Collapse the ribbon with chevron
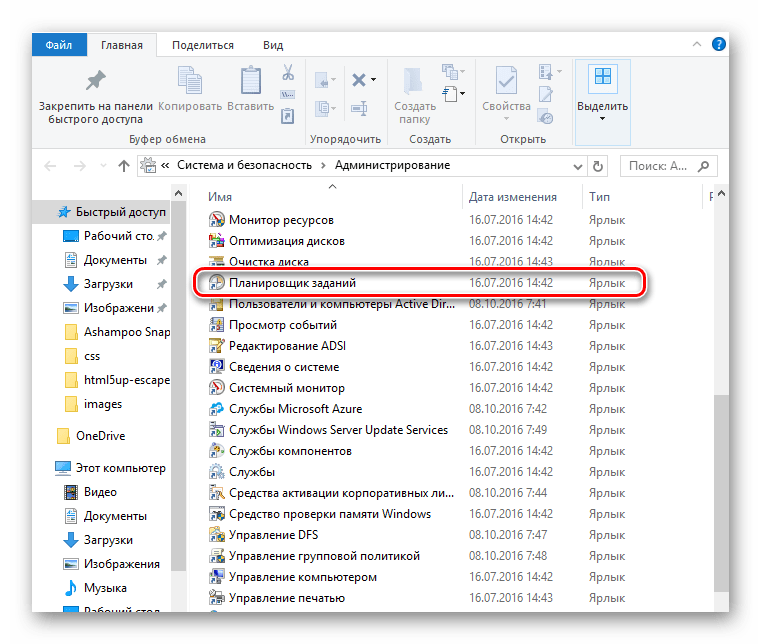 click(x=697, y=44)
